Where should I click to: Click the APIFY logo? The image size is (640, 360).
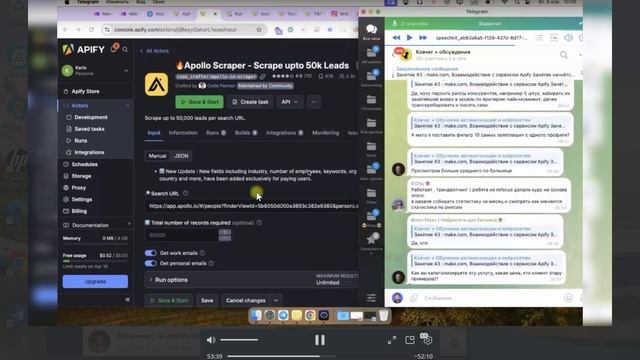pos(84,49)
